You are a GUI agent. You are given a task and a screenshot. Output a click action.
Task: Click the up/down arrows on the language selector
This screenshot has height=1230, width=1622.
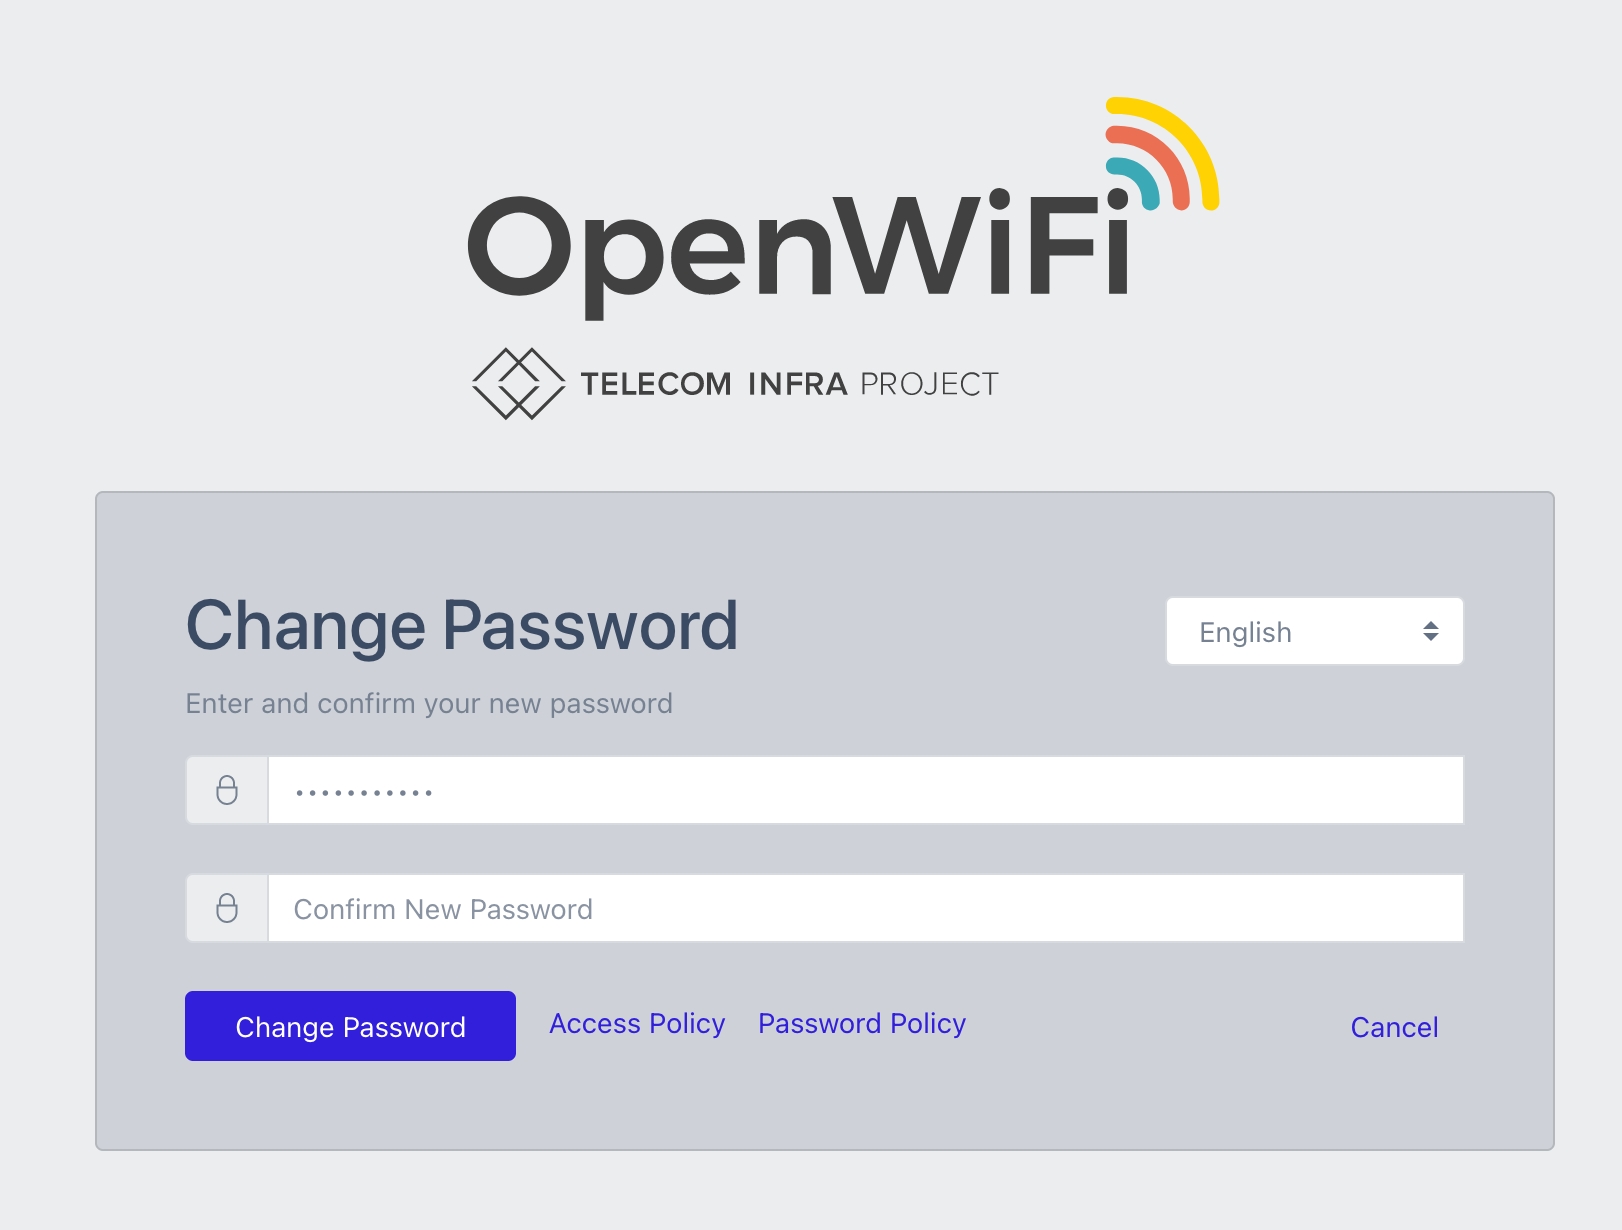pos(1431,631)
